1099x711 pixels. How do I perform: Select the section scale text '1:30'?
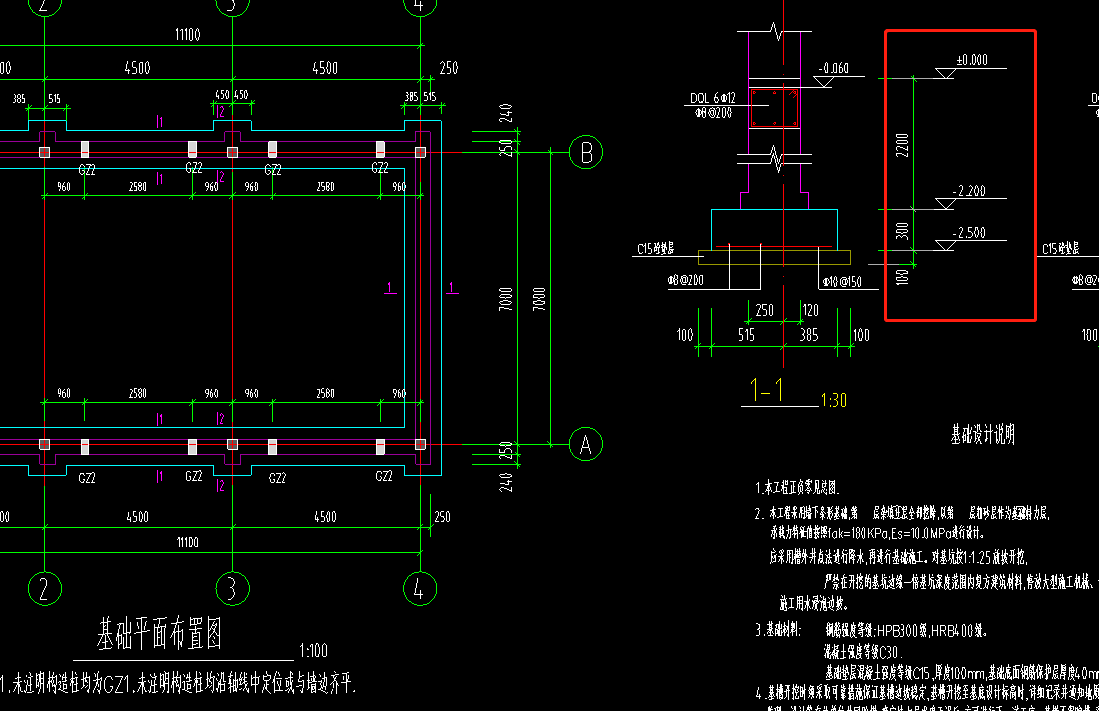coord(833,400)
